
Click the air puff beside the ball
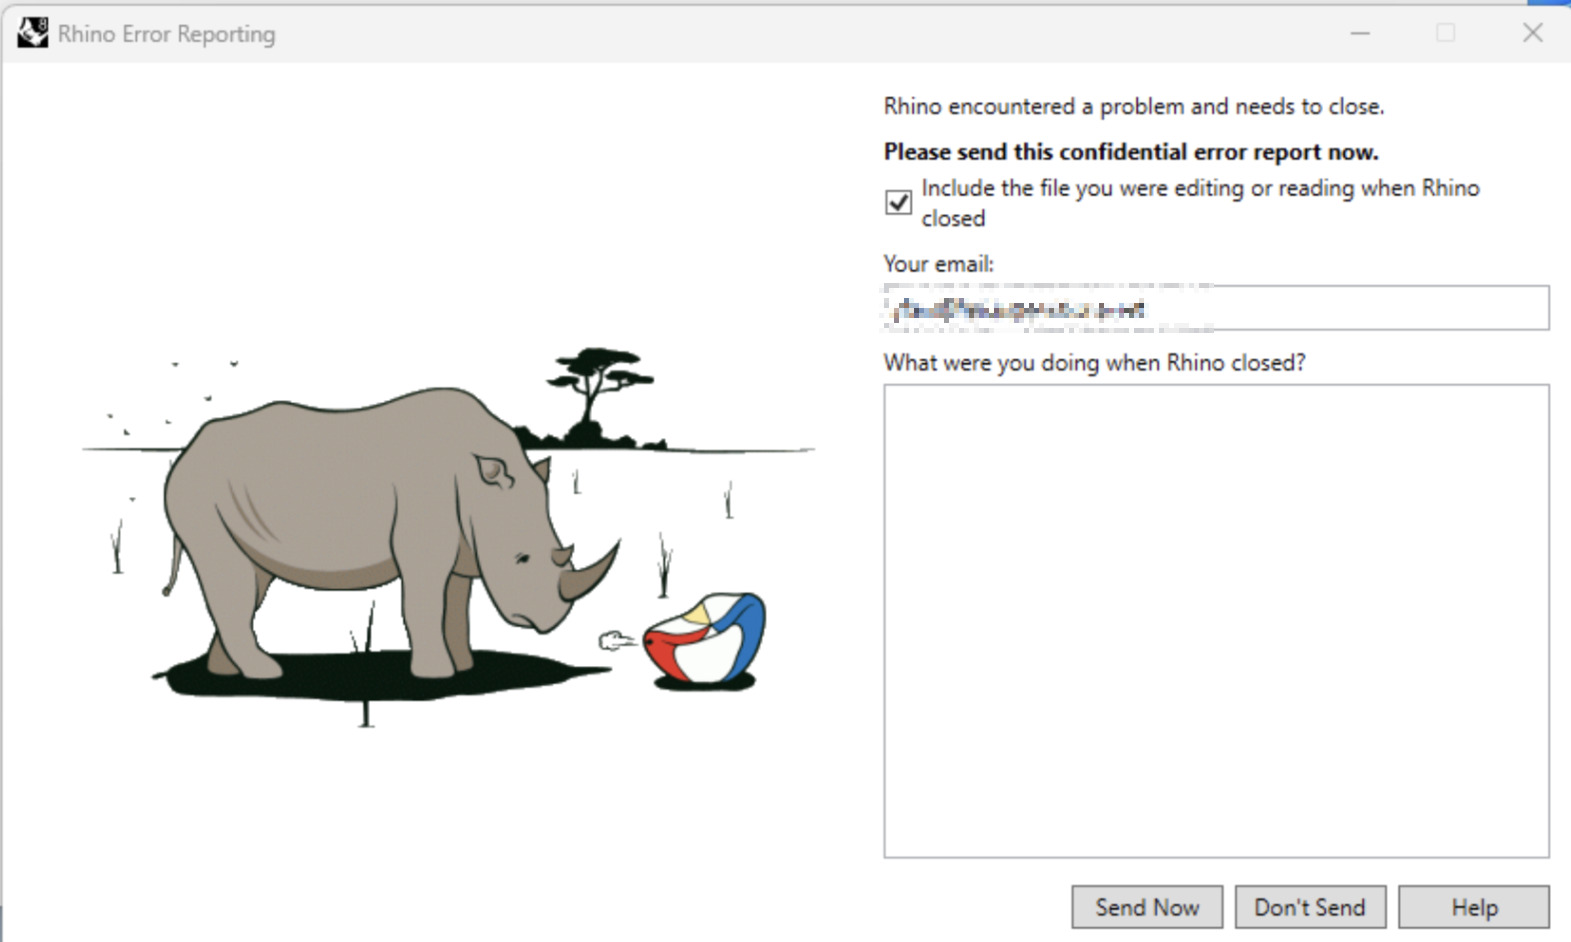pyautogui.click(x=614, y=641)
